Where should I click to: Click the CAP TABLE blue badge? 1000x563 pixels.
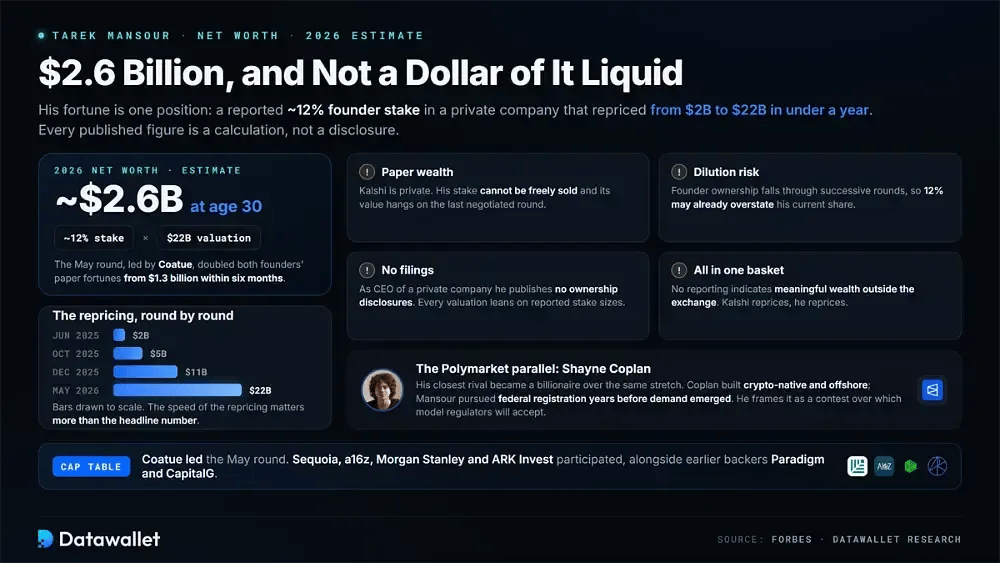(91, 467)
